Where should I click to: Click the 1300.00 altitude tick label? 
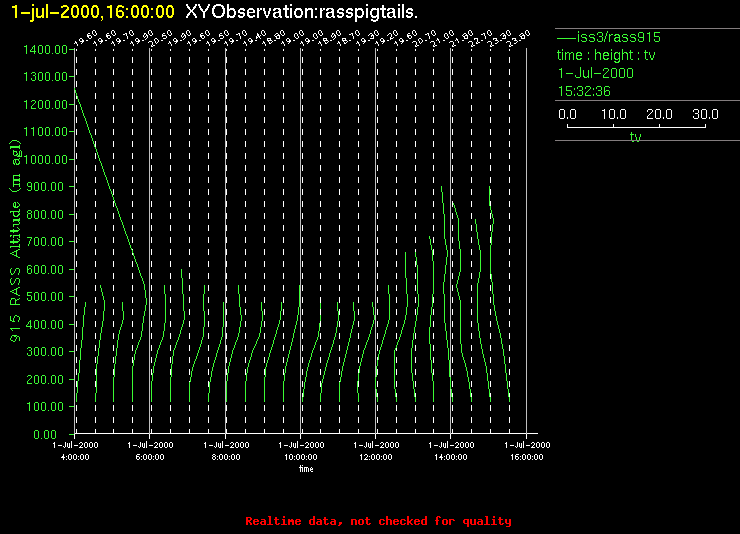pyautogui.click(x=45, y=77)
